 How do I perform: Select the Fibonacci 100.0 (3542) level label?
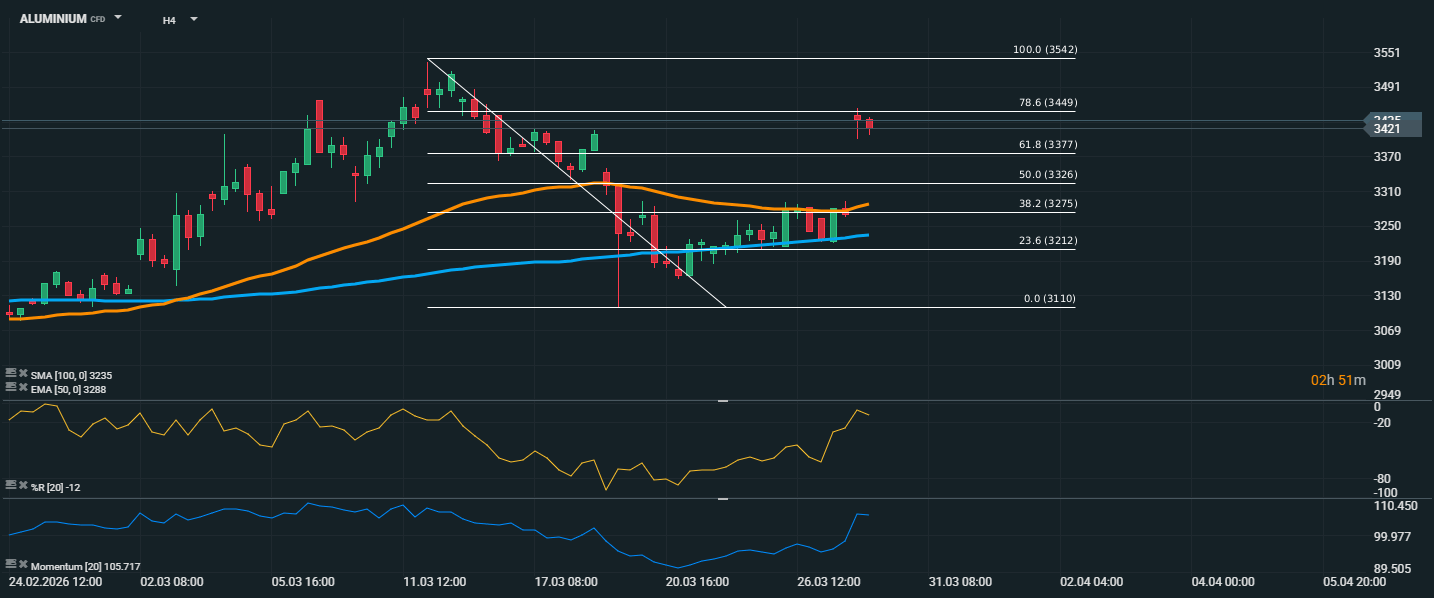pyautogui.click(x=1045, y=50)
